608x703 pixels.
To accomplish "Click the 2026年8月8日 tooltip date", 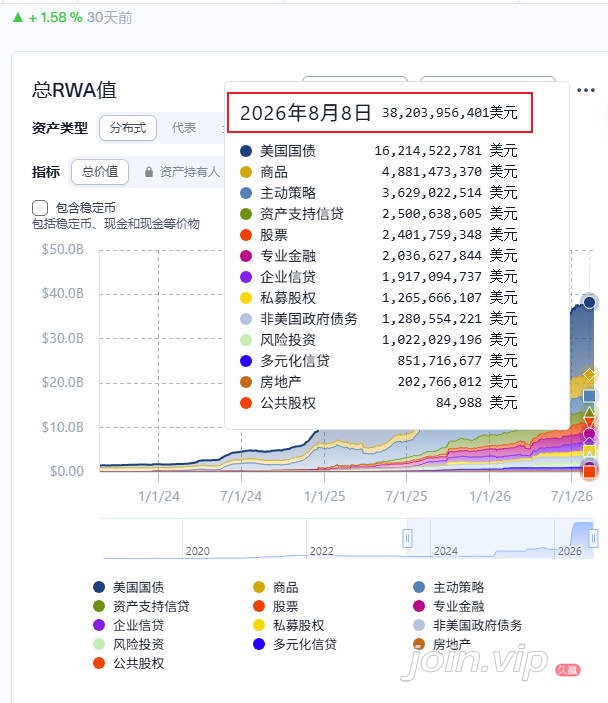I will (x=305, y=113).
